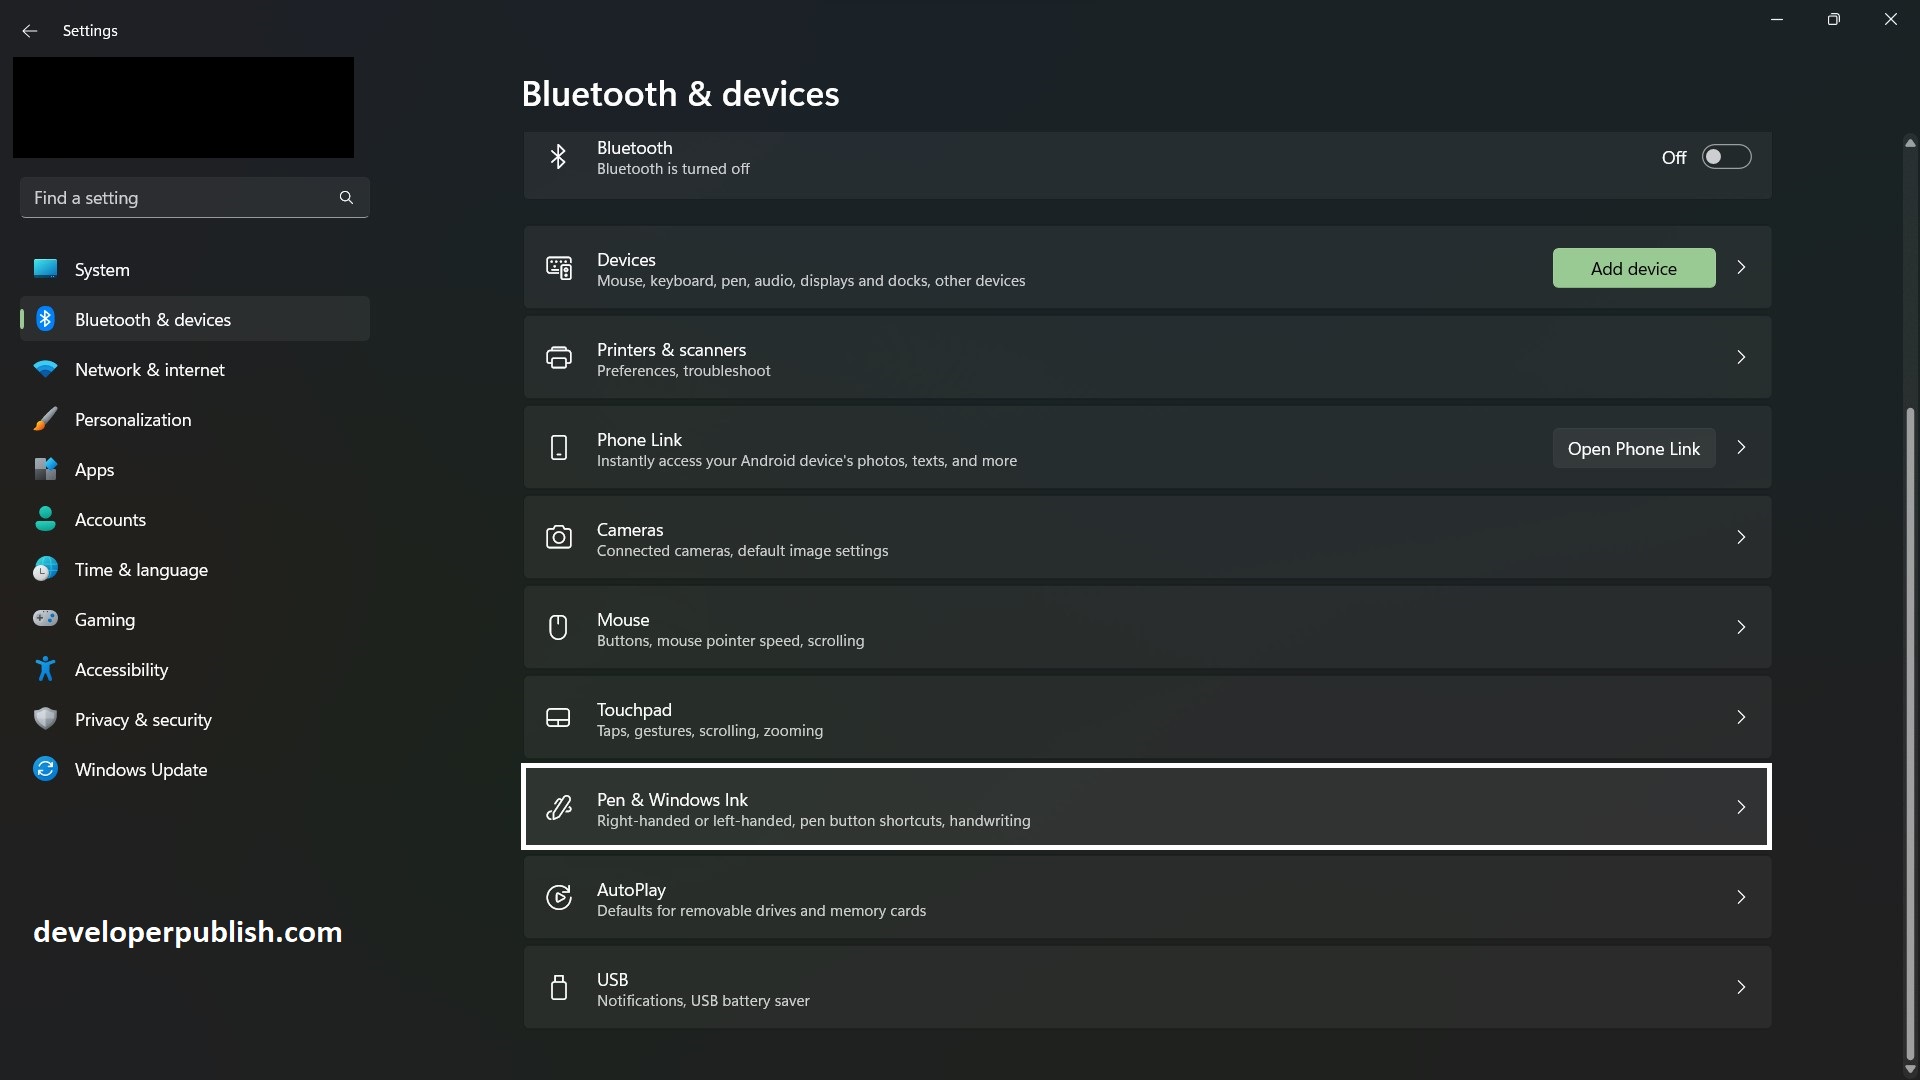Select the USB icon
Screen dimensions: 1920x1080
(x=558, y=987)
